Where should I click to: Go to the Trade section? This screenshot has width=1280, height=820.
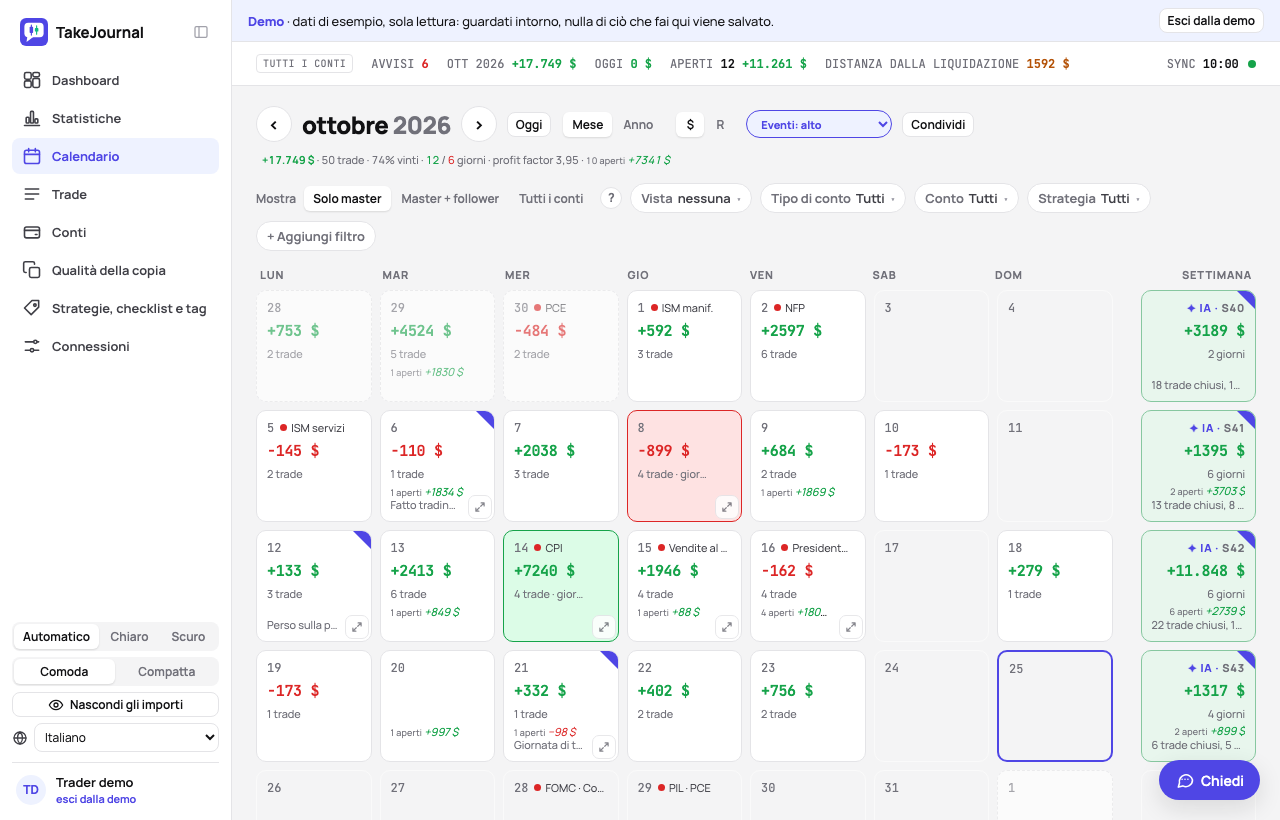click(115, 194)
